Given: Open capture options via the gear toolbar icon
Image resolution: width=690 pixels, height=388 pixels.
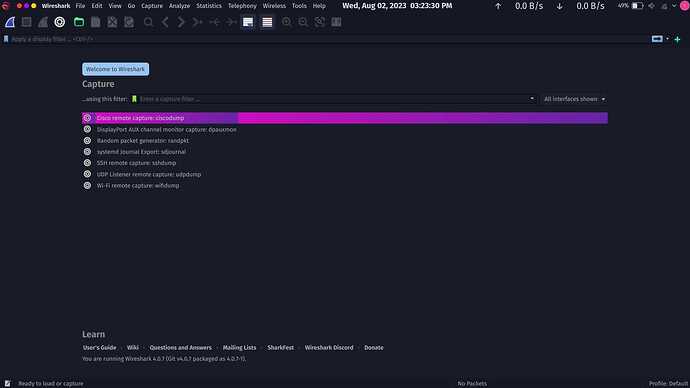Looking at the screenshot, I should click(59, 22).
